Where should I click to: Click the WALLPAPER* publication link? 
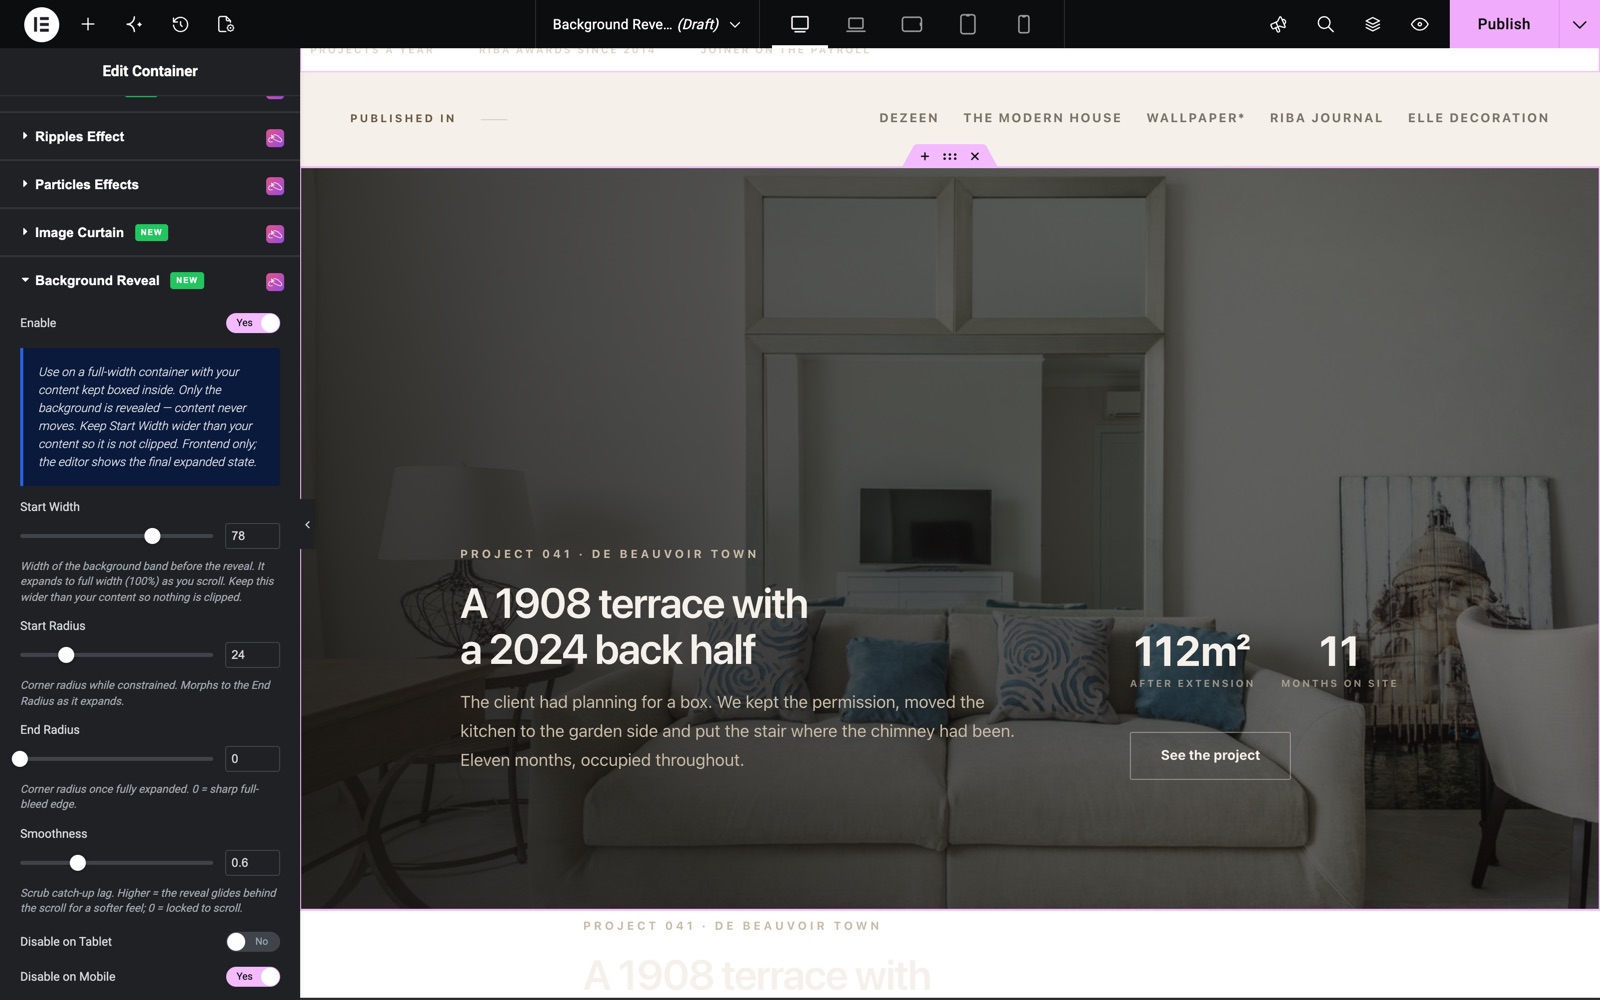pos(1196,118)
